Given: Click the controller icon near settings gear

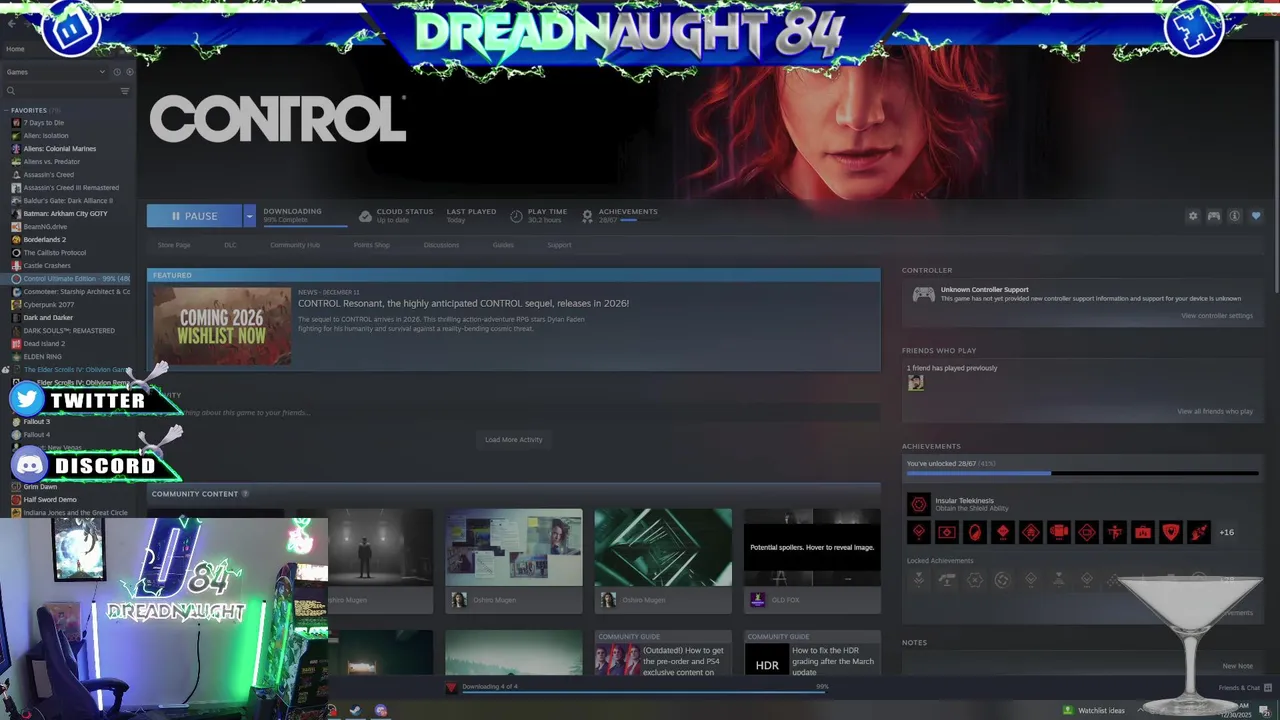Looking at the screenshot, I should 1214,216.
